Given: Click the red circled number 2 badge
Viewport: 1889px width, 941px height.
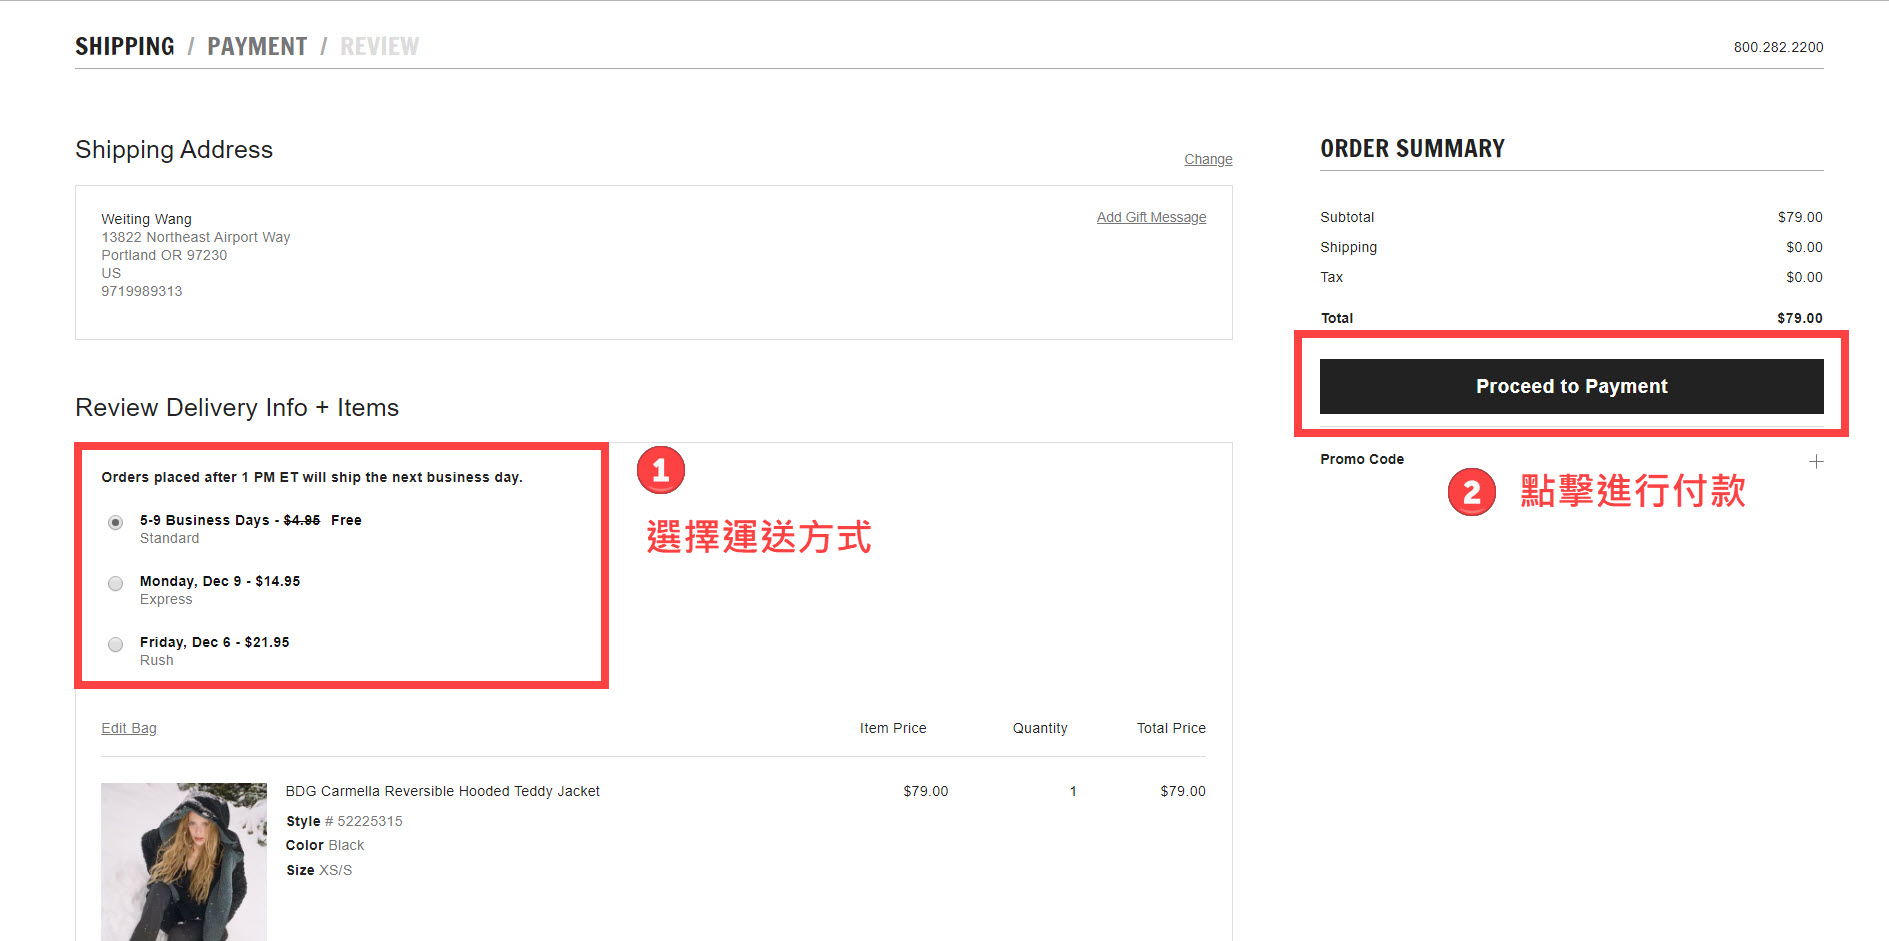Looking at the screenshot, I should point(1472,492).
